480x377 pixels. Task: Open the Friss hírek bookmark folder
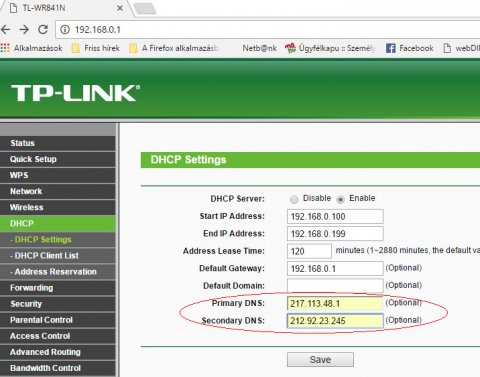click(96, 48)
